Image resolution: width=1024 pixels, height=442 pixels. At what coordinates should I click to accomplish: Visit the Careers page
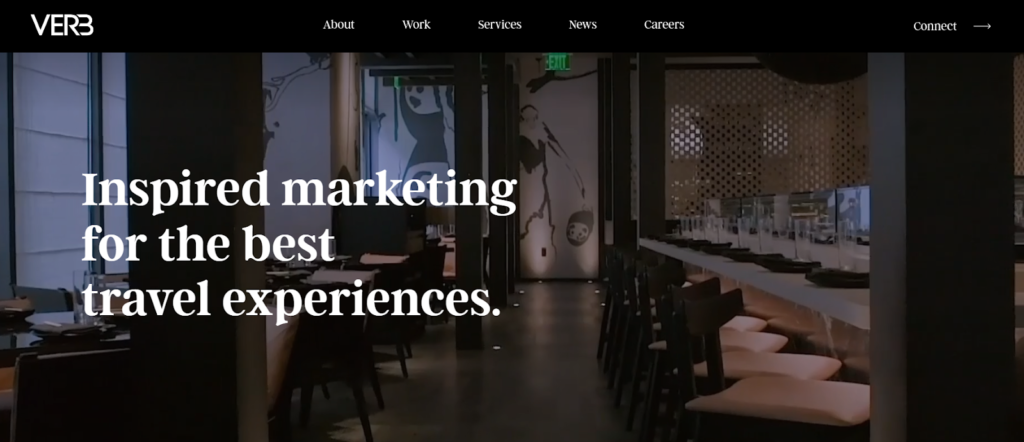click(664, 25)
